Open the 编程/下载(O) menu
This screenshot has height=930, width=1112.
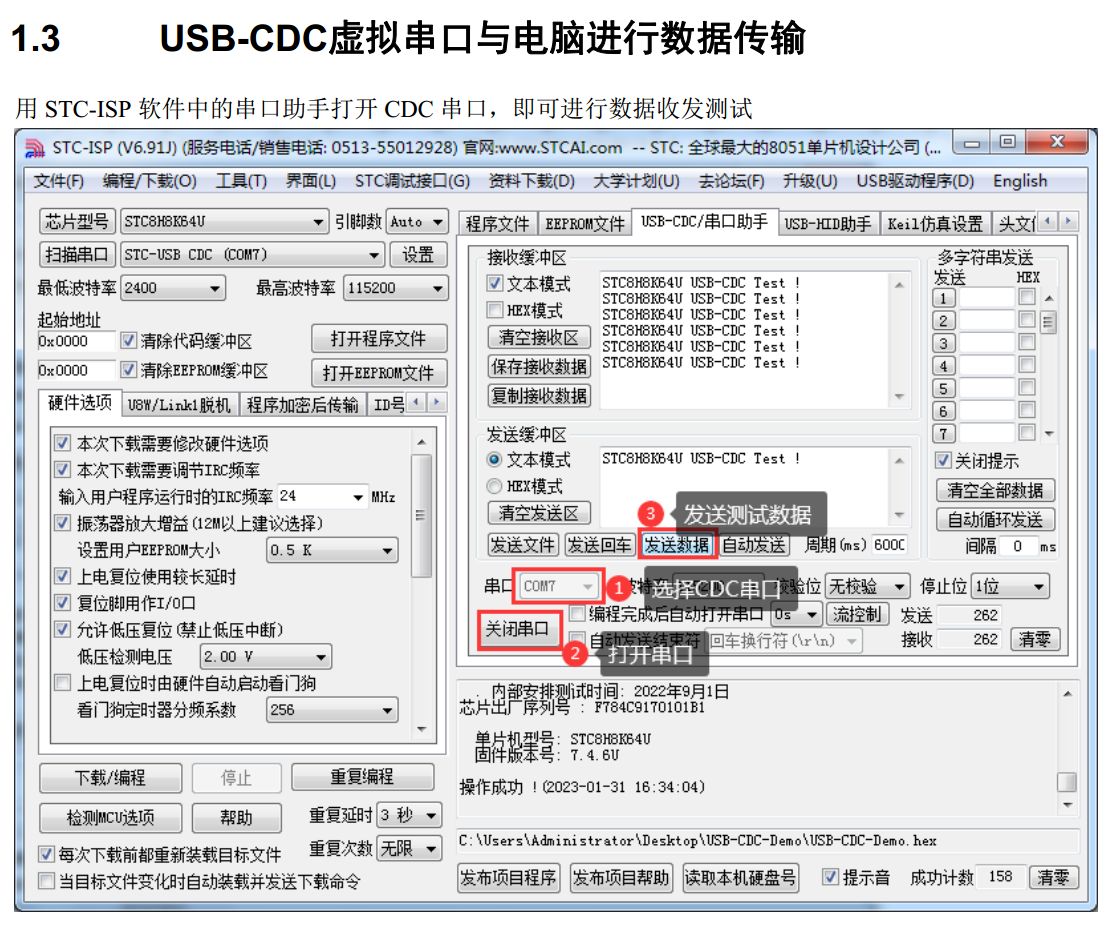tap(149, 182)
